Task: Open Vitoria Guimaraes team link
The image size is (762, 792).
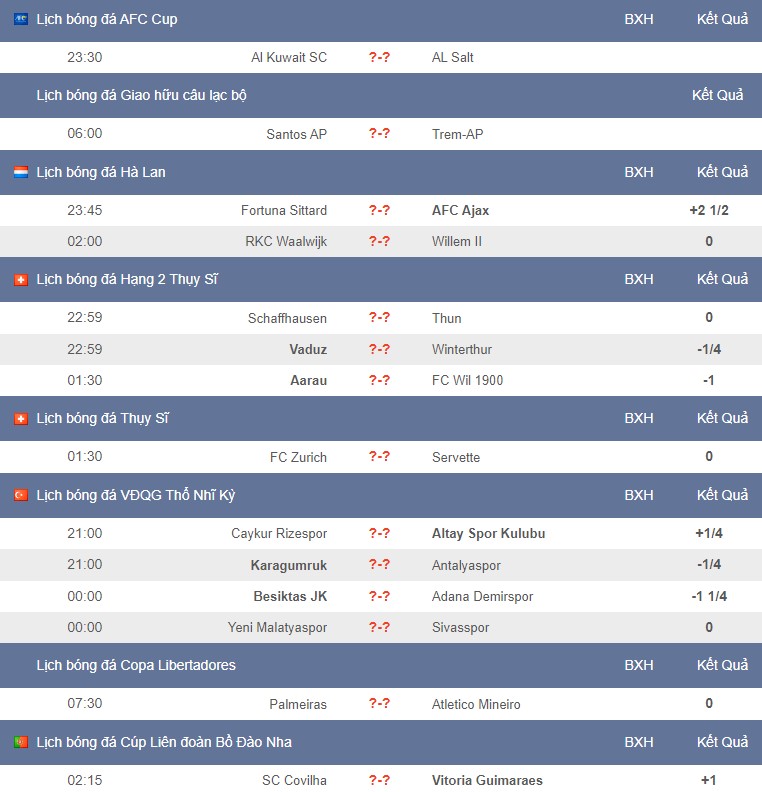Action: pos(487,780)
